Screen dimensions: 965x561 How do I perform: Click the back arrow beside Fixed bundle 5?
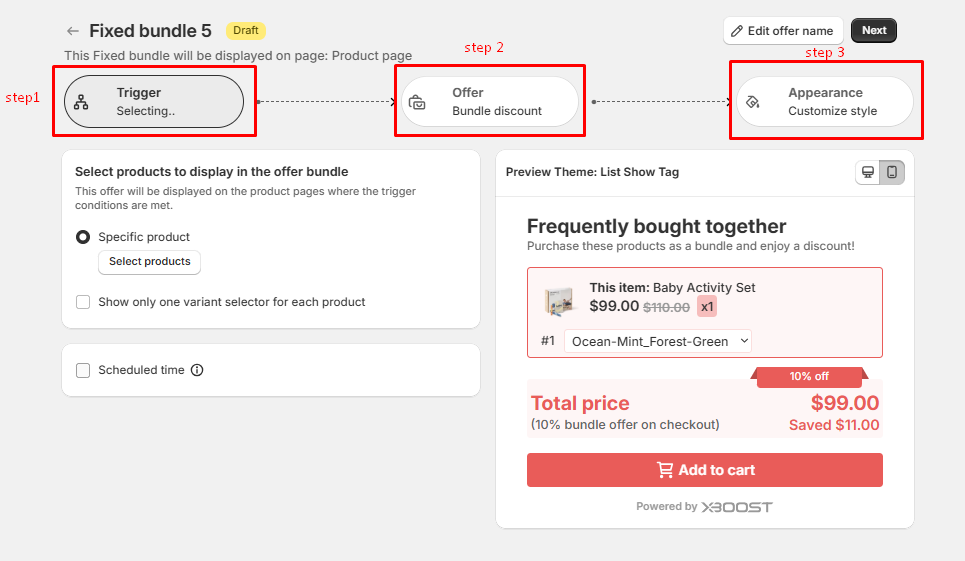tap(72, 31)
